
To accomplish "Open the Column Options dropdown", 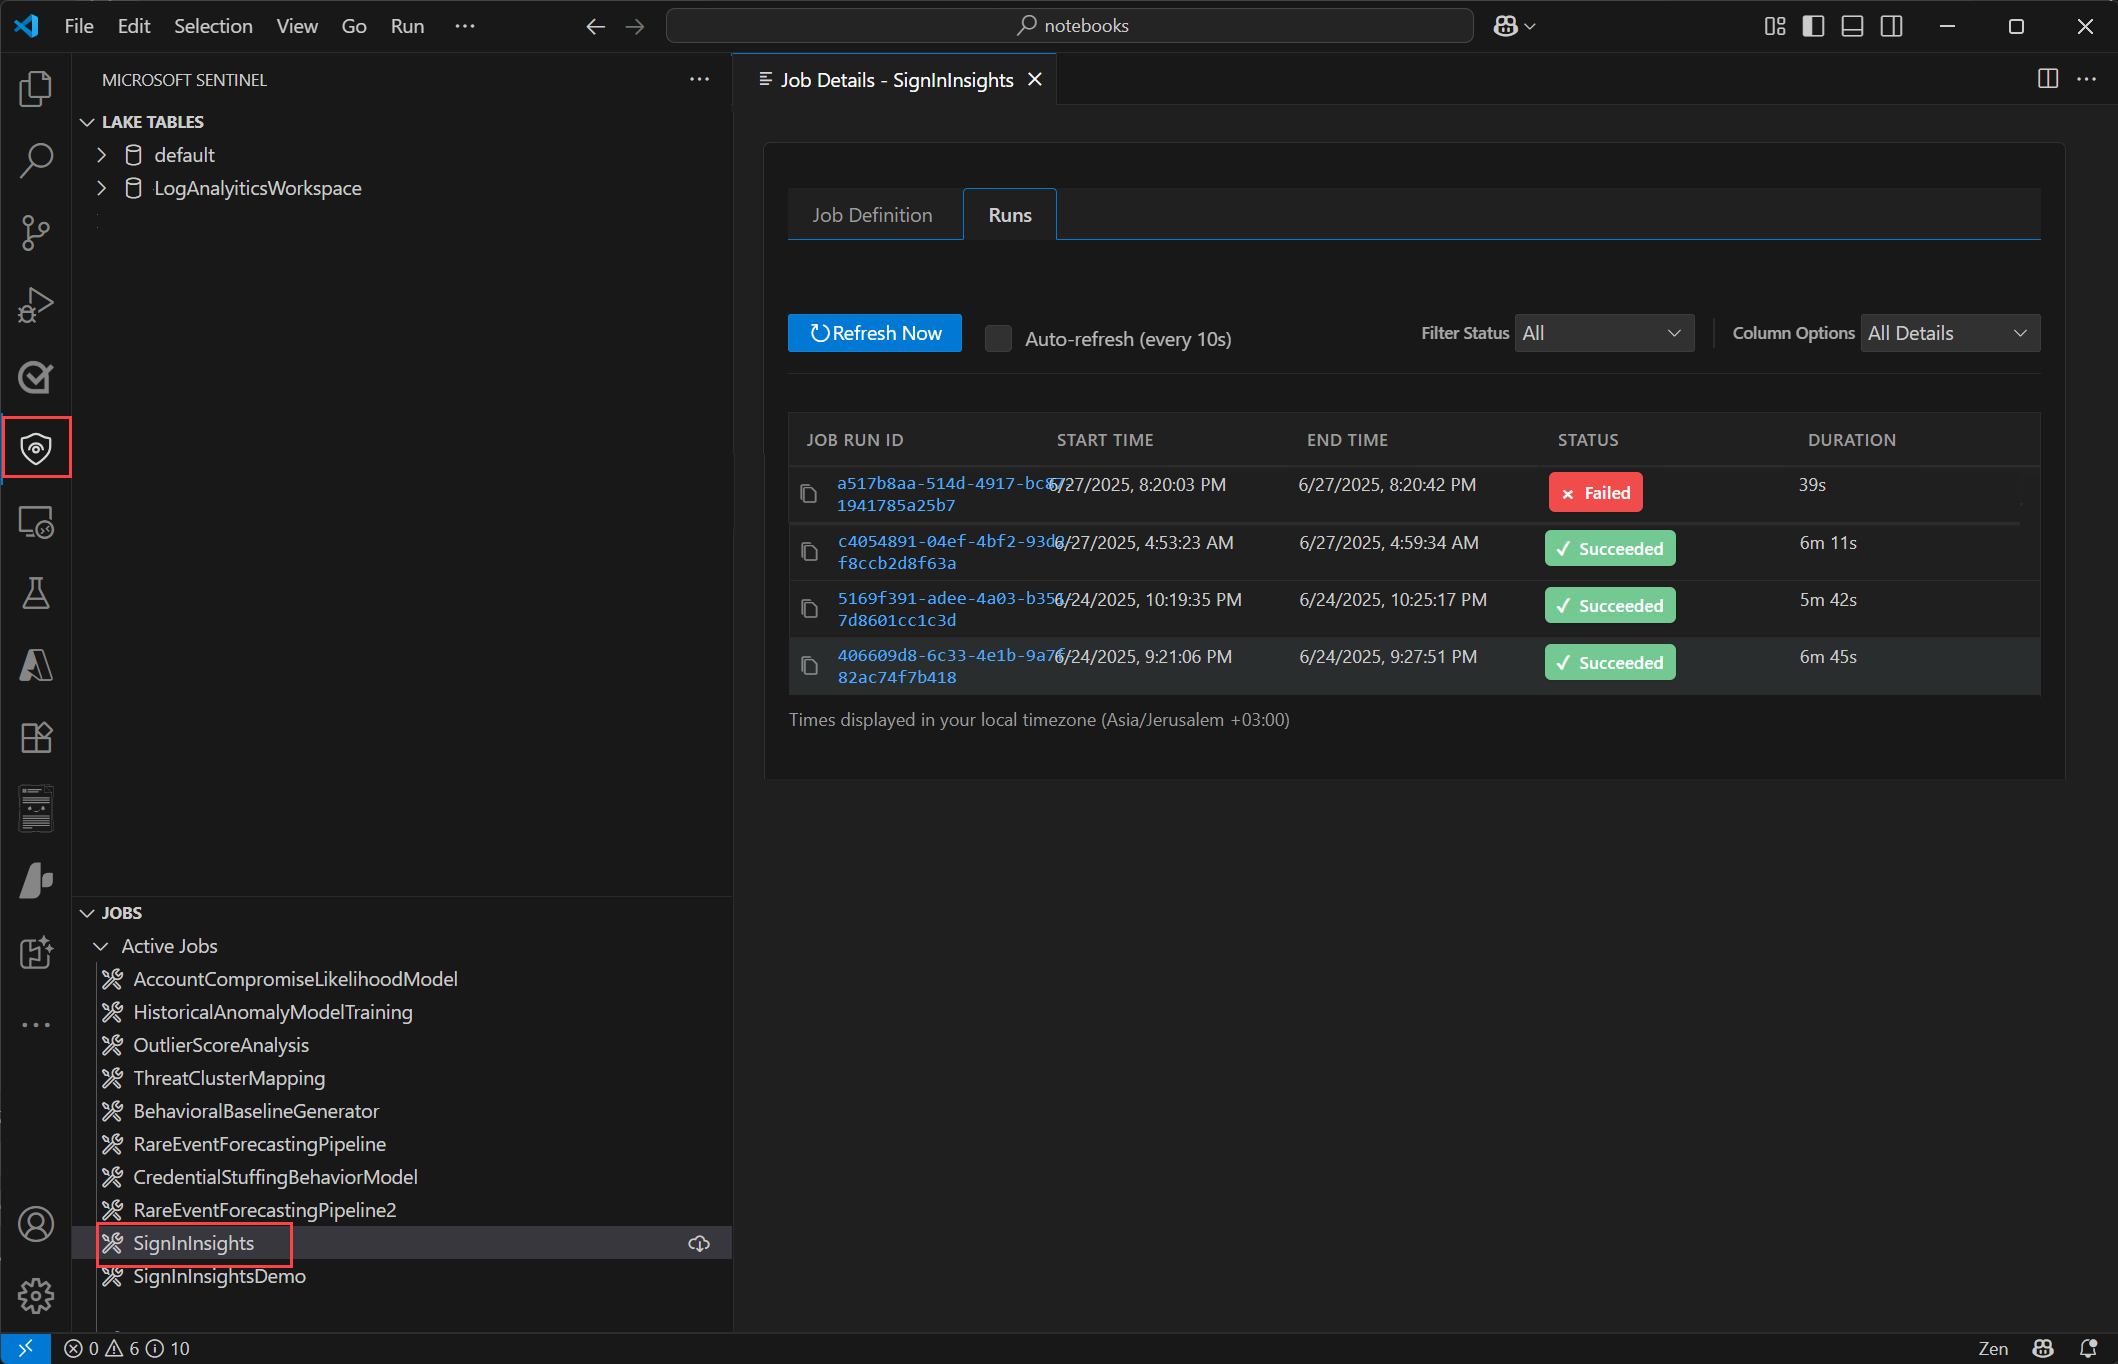I will coord(1950,333).
